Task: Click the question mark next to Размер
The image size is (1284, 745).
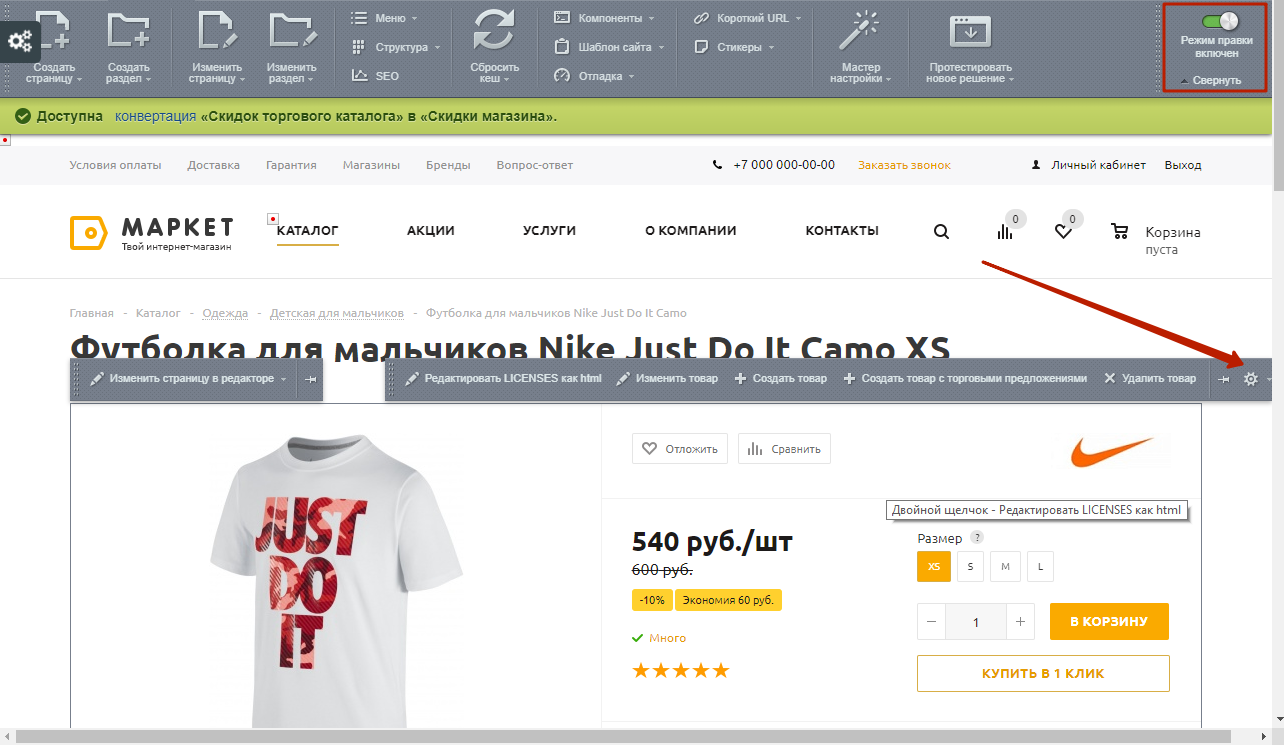Action: pyautogui.click(x=977, y=538)
